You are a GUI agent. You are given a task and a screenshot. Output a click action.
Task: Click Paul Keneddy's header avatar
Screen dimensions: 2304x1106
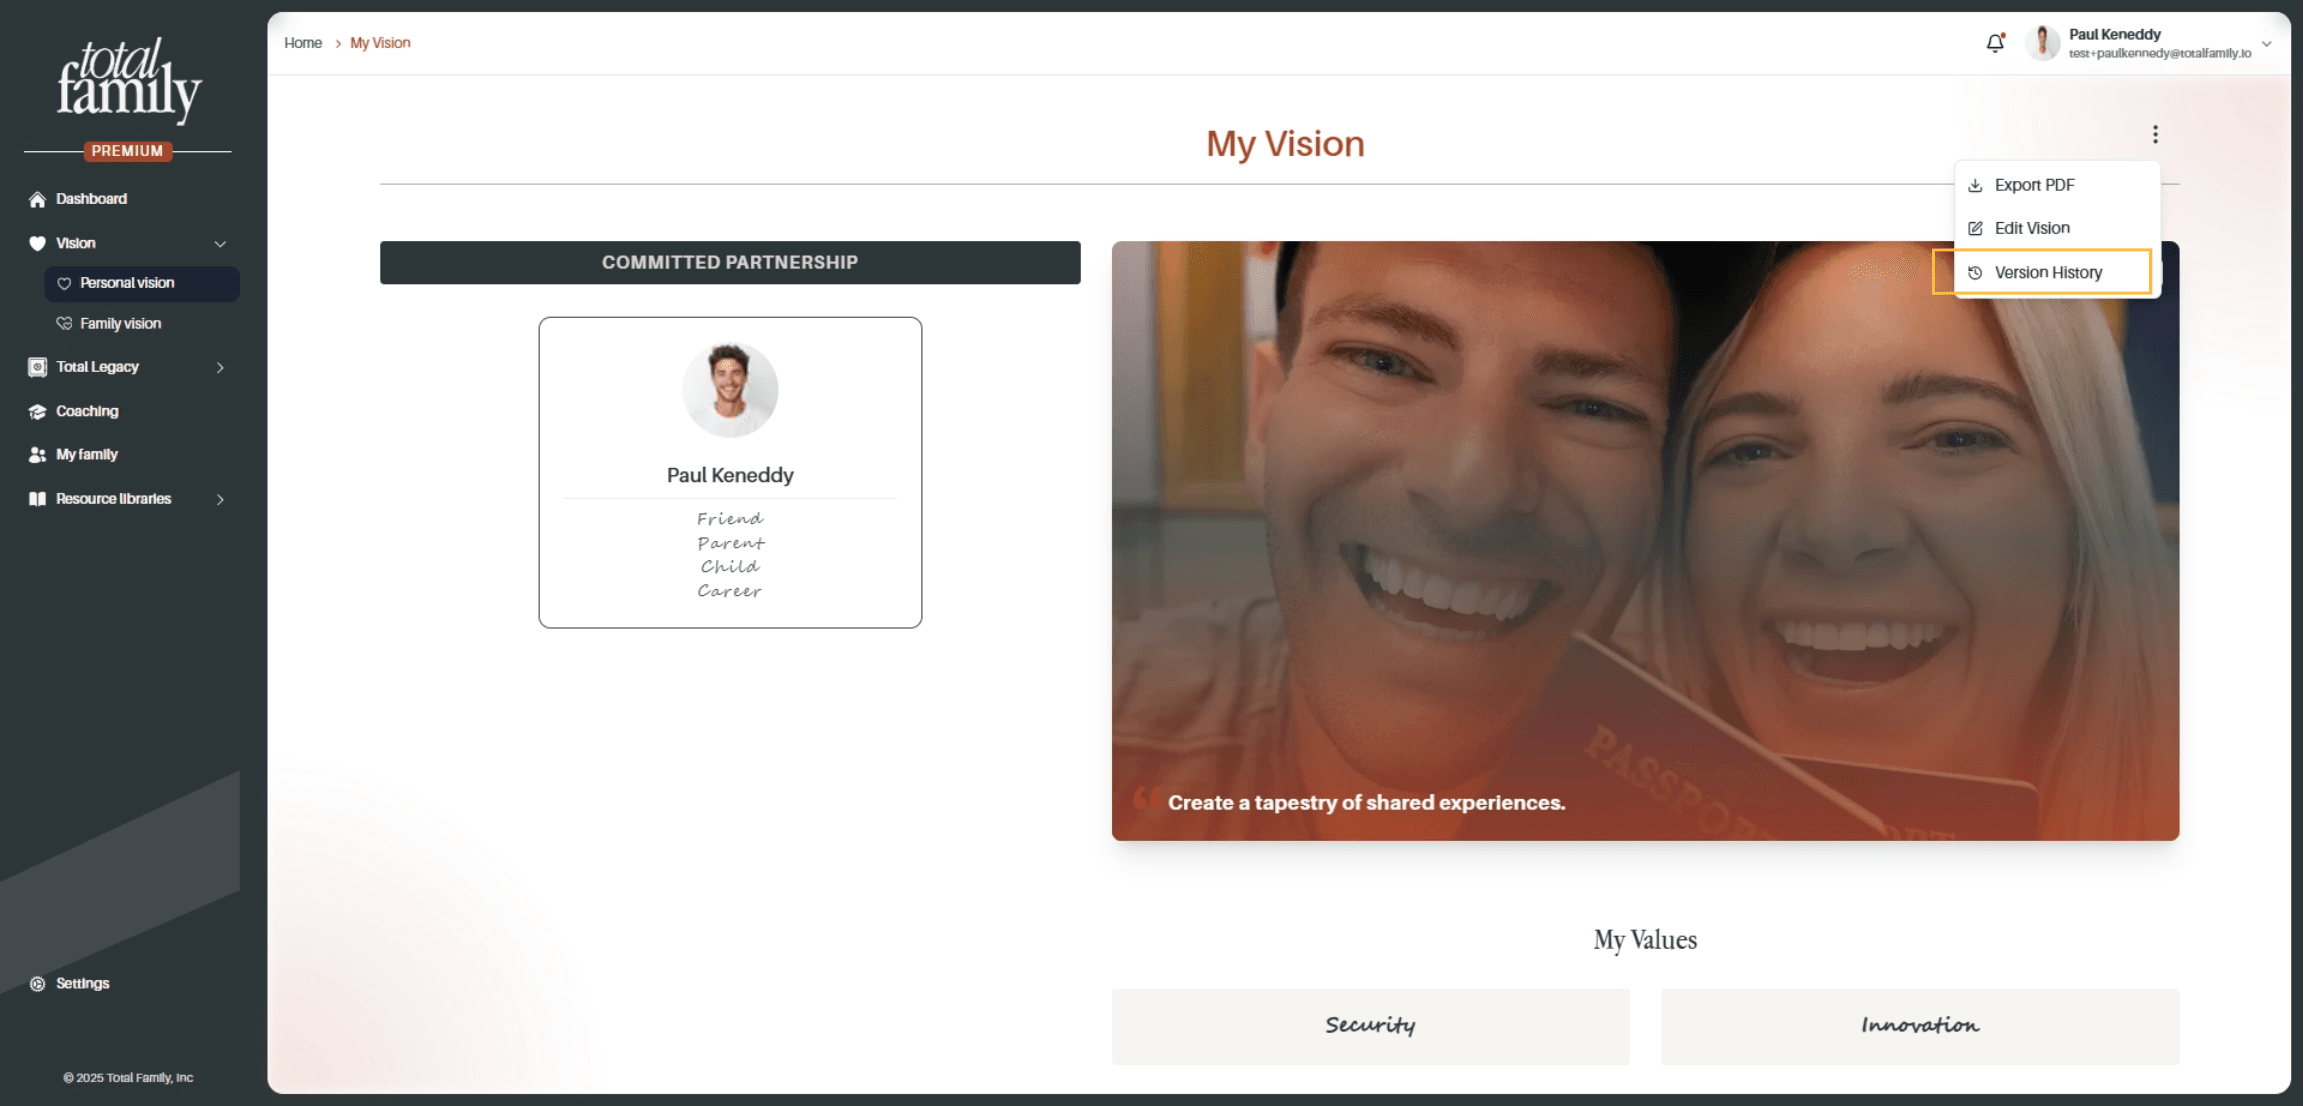click(x=2042, y=43)
